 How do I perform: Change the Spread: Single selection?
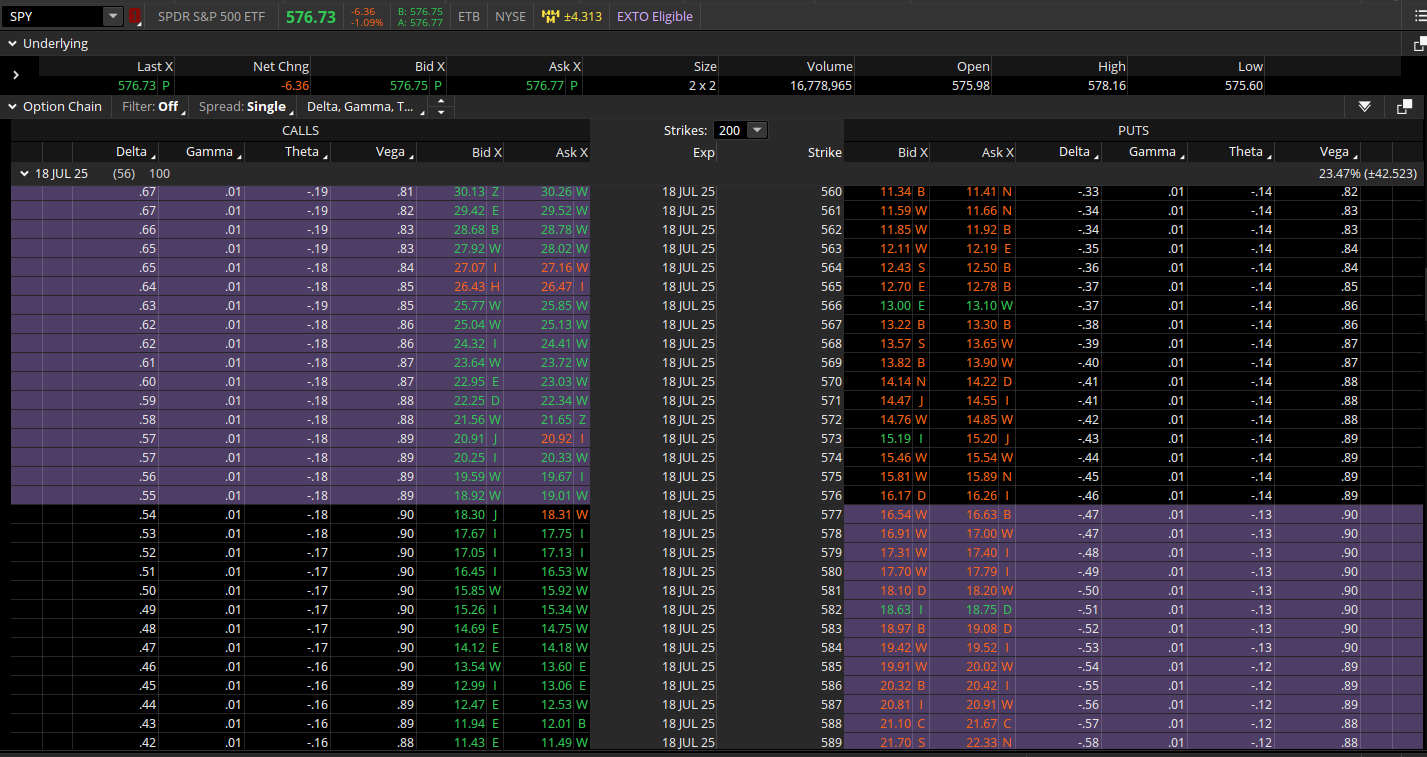[x=243, y=107]
